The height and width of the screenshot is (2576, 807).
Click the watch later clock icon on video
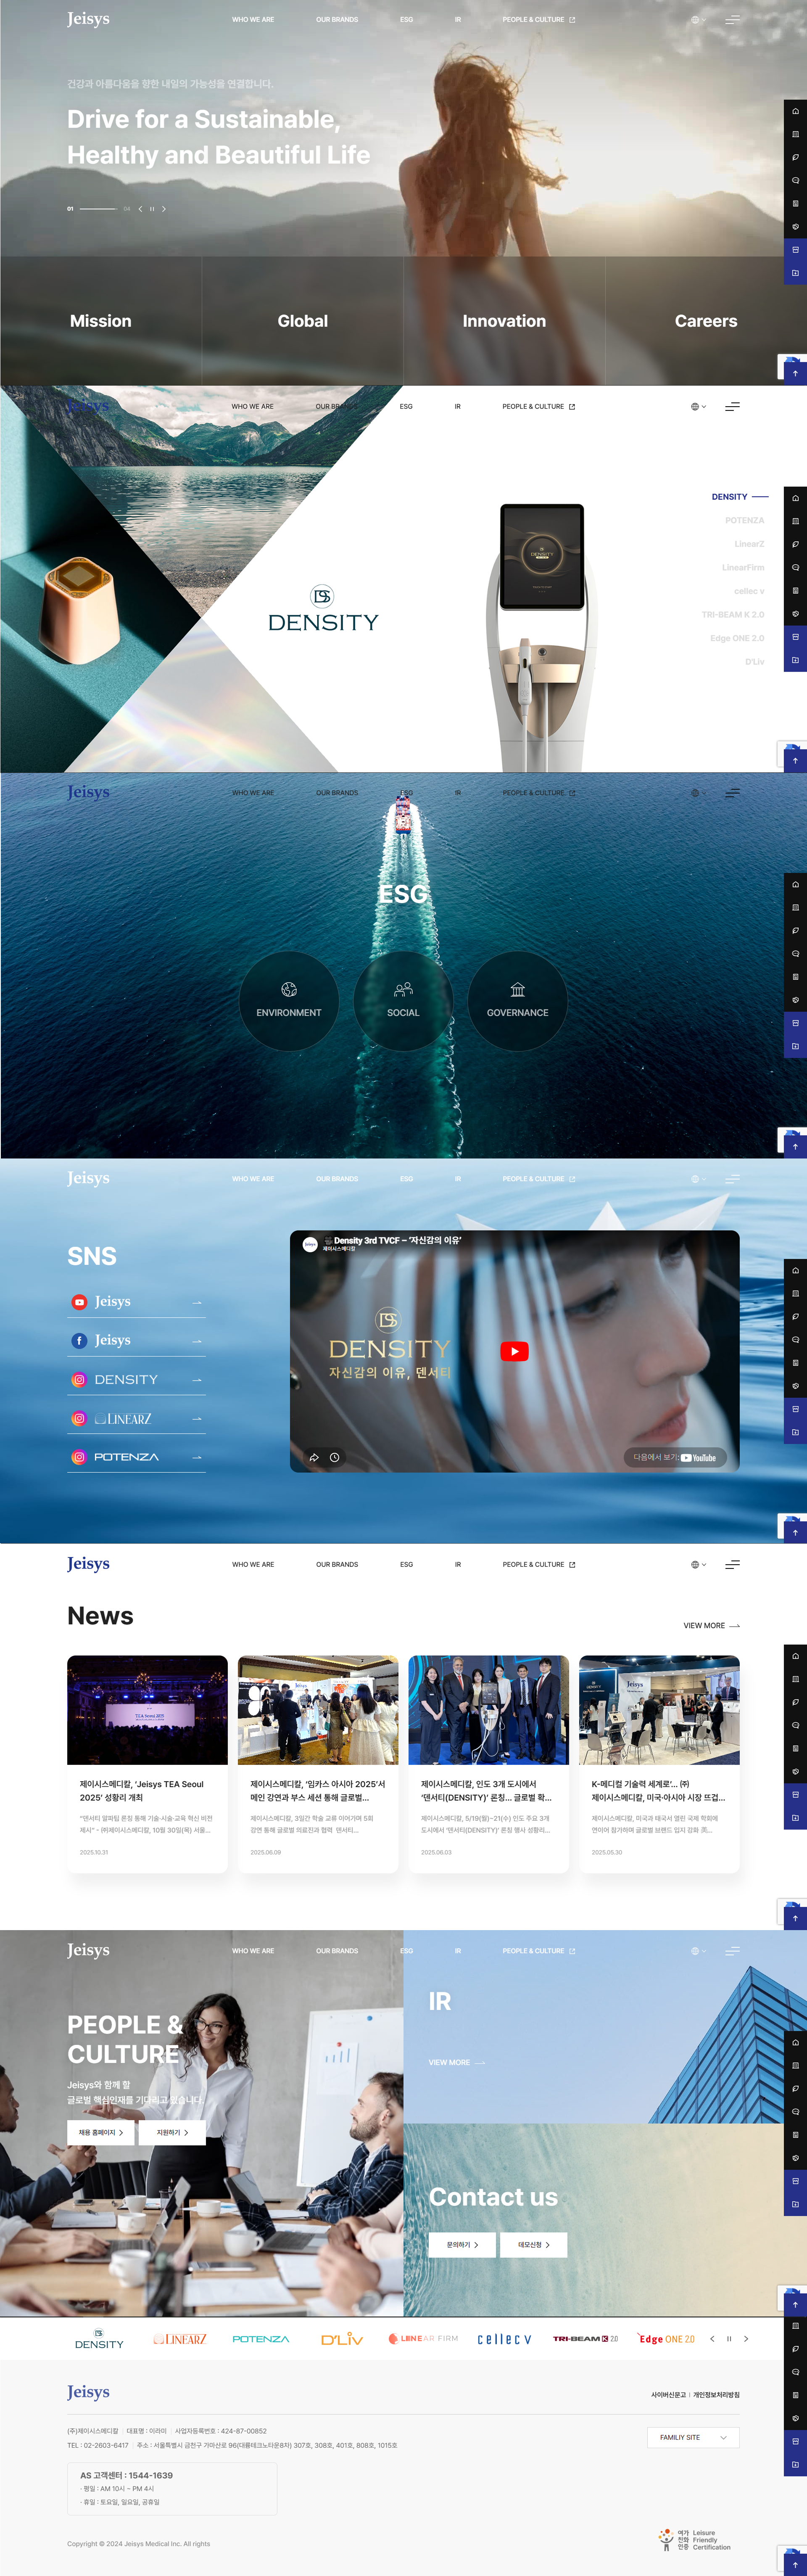[x=335, y=1457]
